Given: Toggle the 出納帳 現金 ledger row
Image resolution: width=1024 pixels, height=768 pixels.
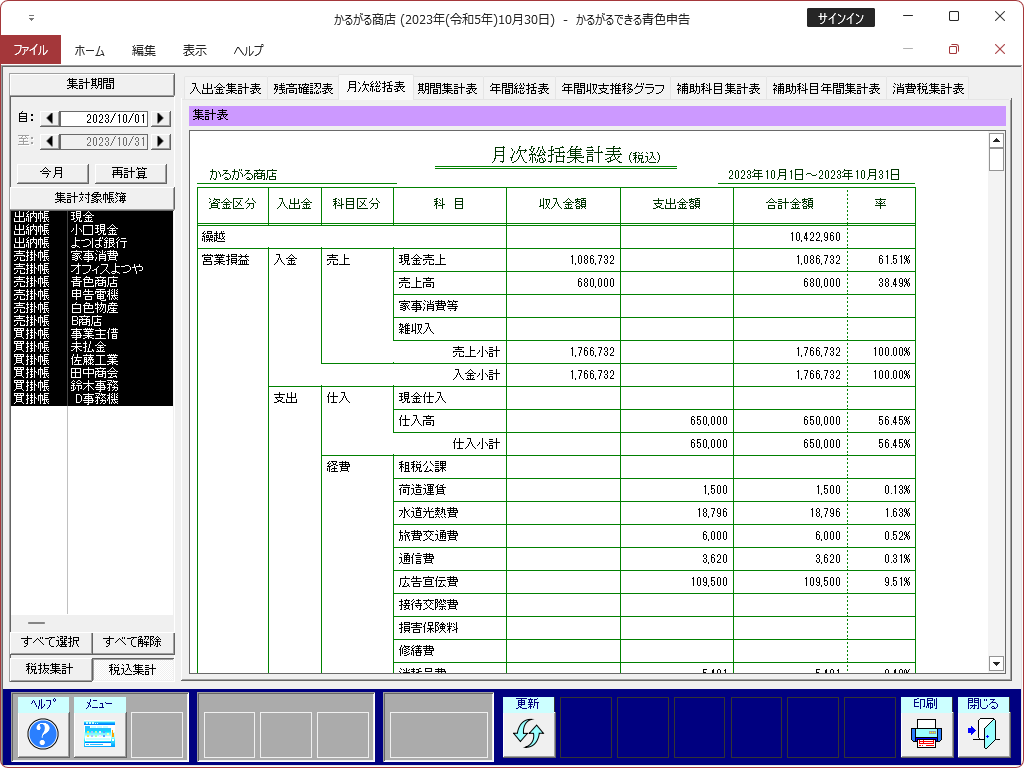Looking at the screenshot, I should (x=92, y=217).
